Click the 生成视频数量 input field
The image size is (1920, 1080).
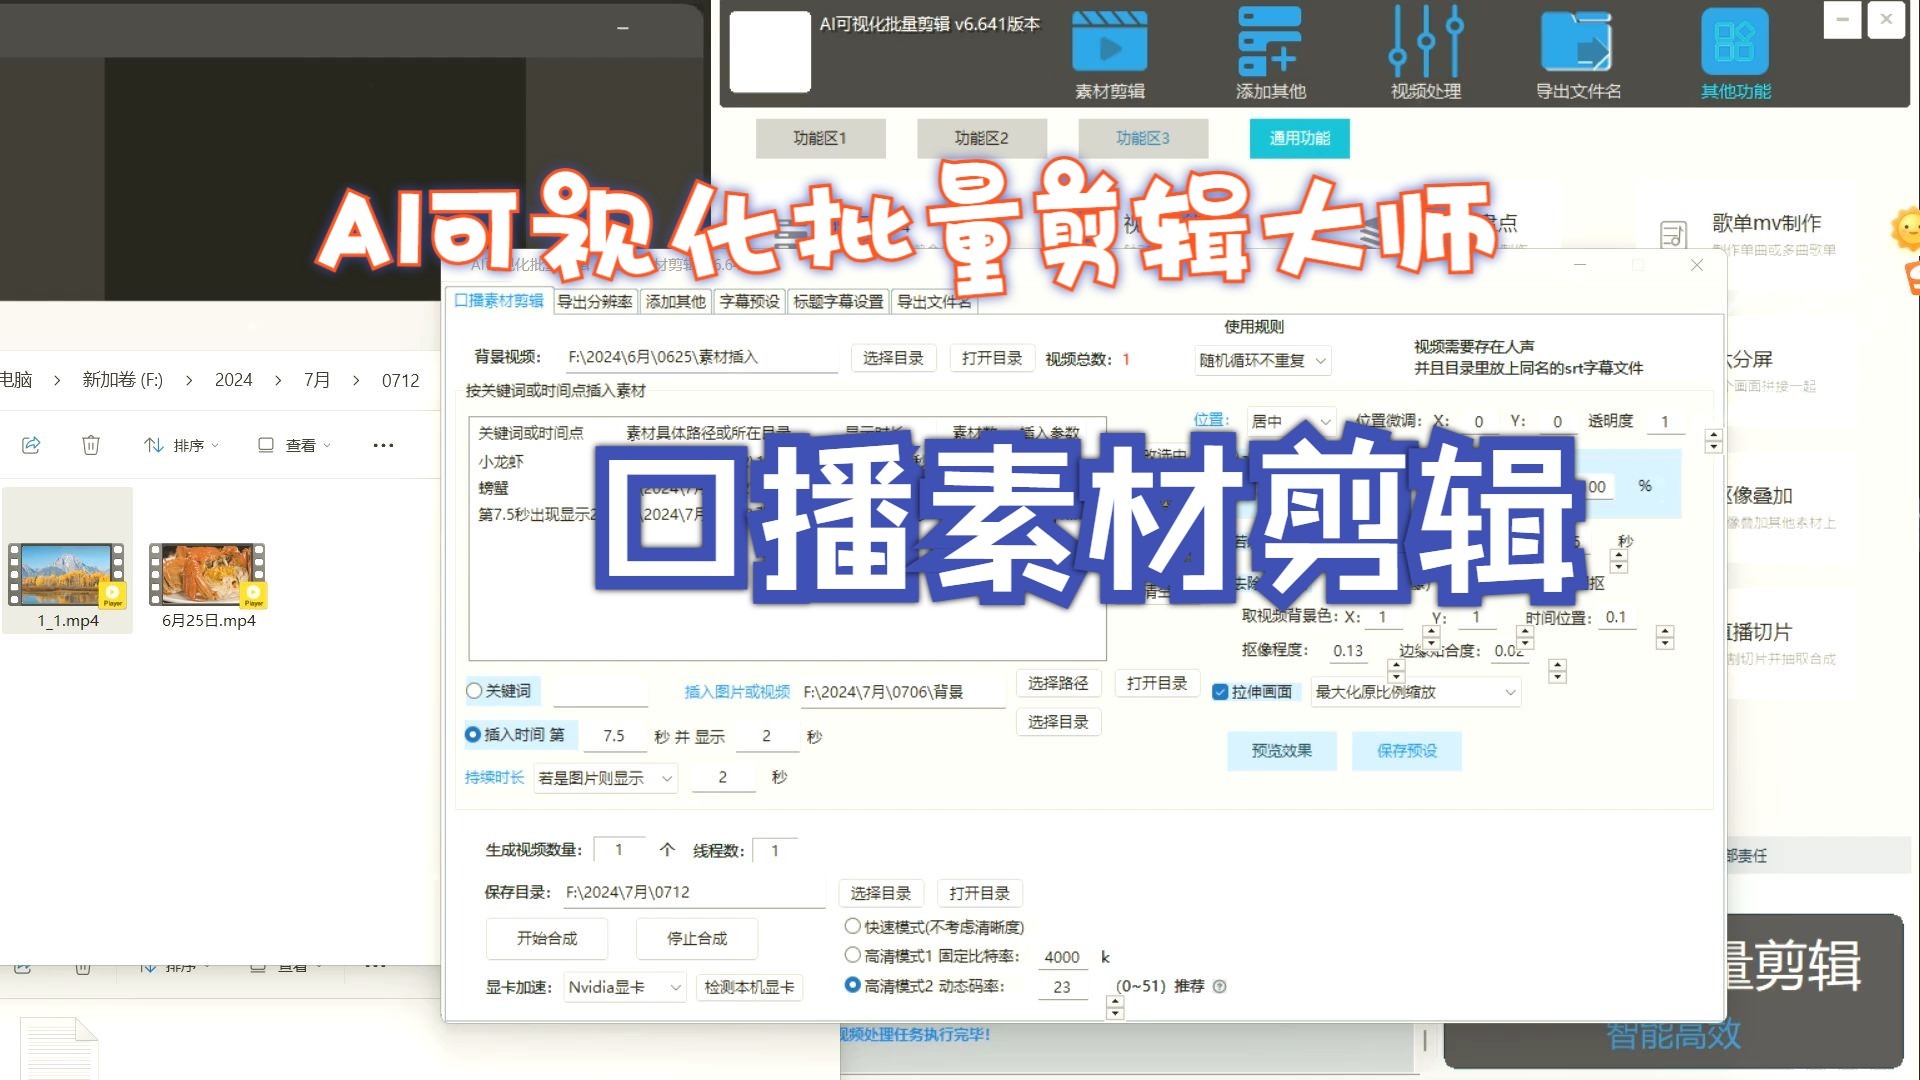[620, 850]
